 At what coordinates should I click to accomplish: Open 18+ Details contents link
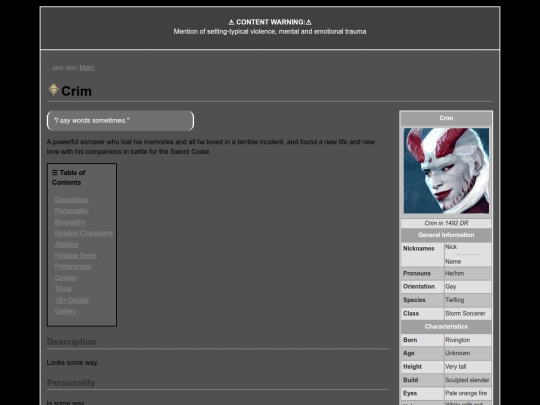(x=72, y=300)
